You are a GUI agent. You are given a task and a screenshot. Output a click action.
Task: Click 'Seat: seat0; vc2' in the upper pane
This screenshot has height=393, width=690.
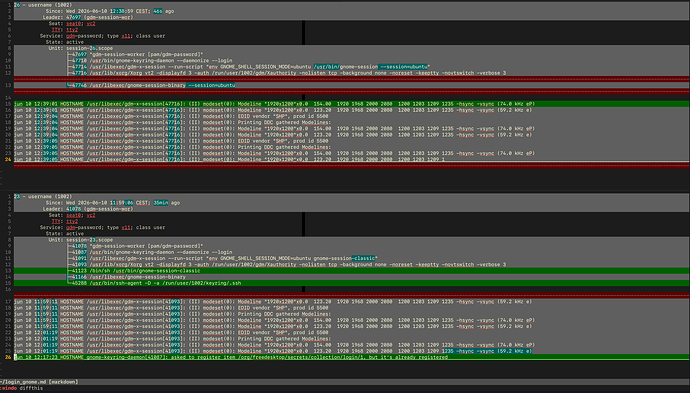(72, 23)
